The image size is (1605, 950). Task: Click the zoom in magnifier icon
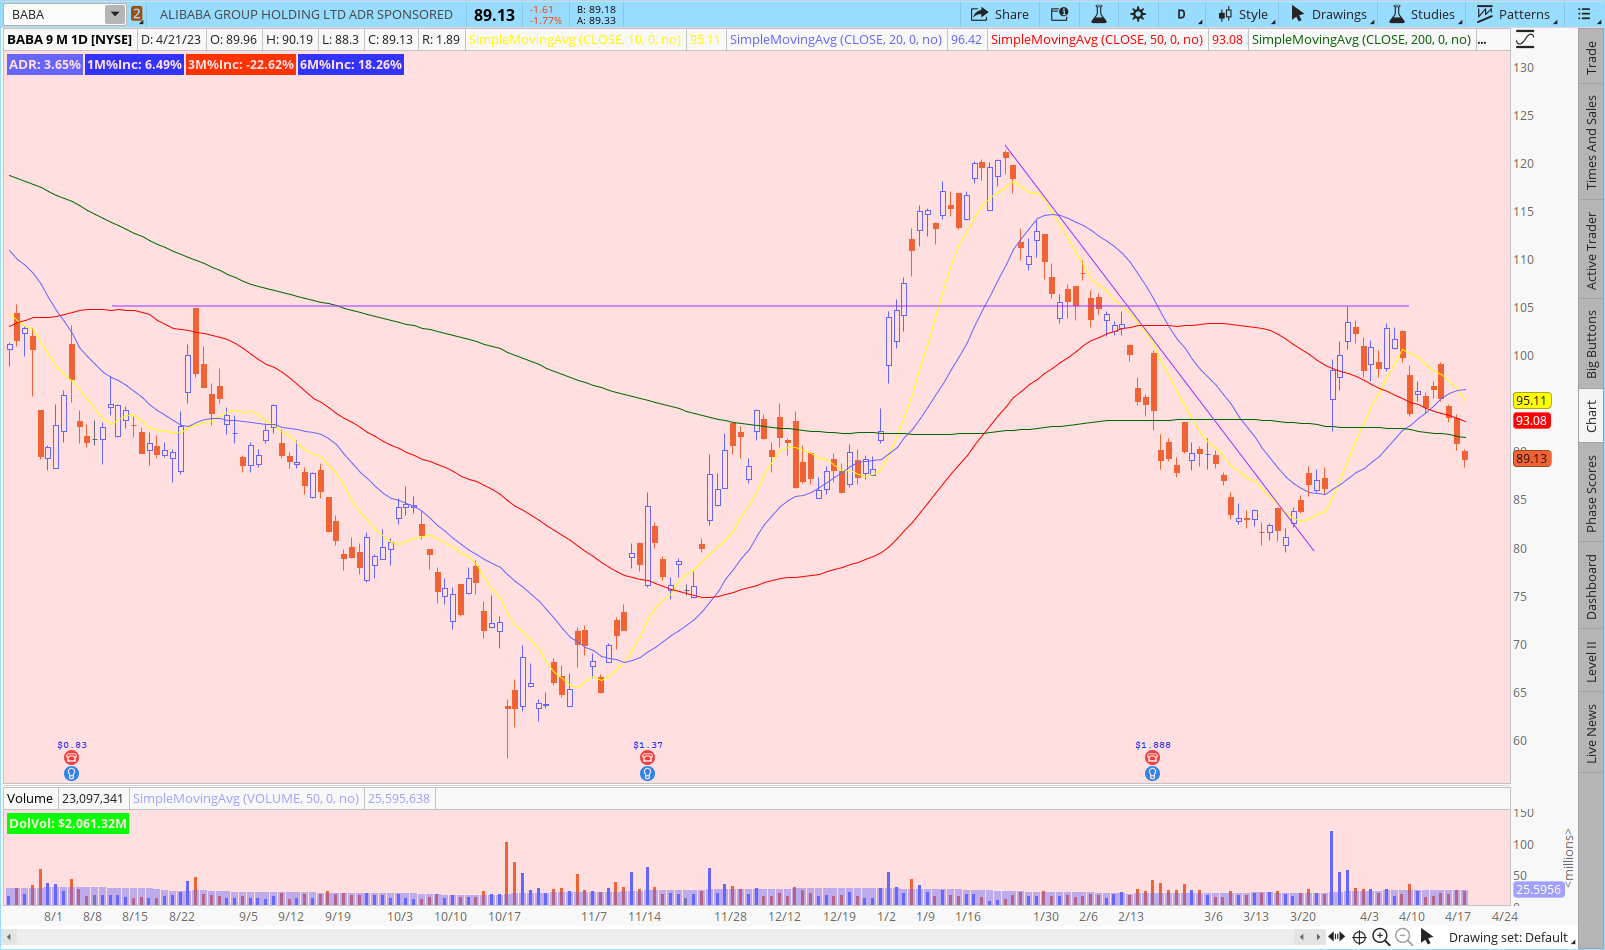tap(1381, 937)
